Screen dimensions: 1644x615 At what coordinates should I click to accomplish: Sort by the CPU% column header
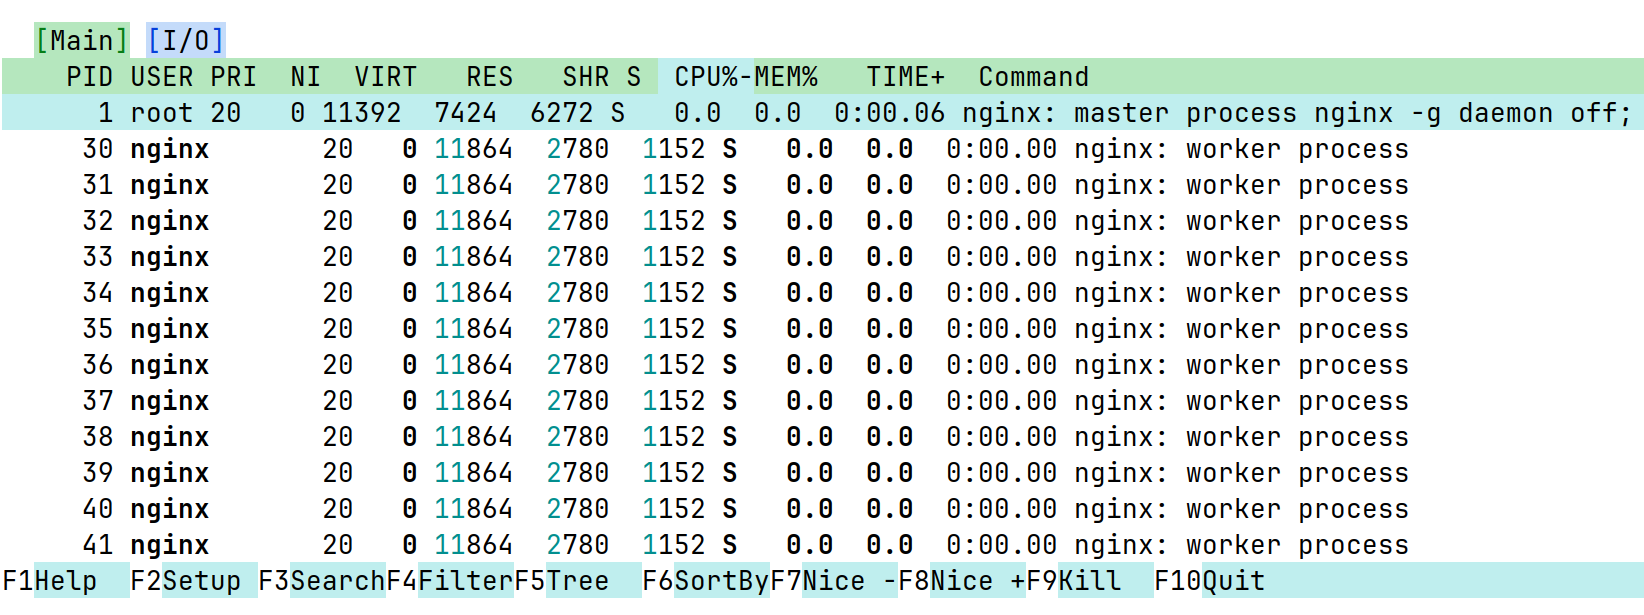705,77
